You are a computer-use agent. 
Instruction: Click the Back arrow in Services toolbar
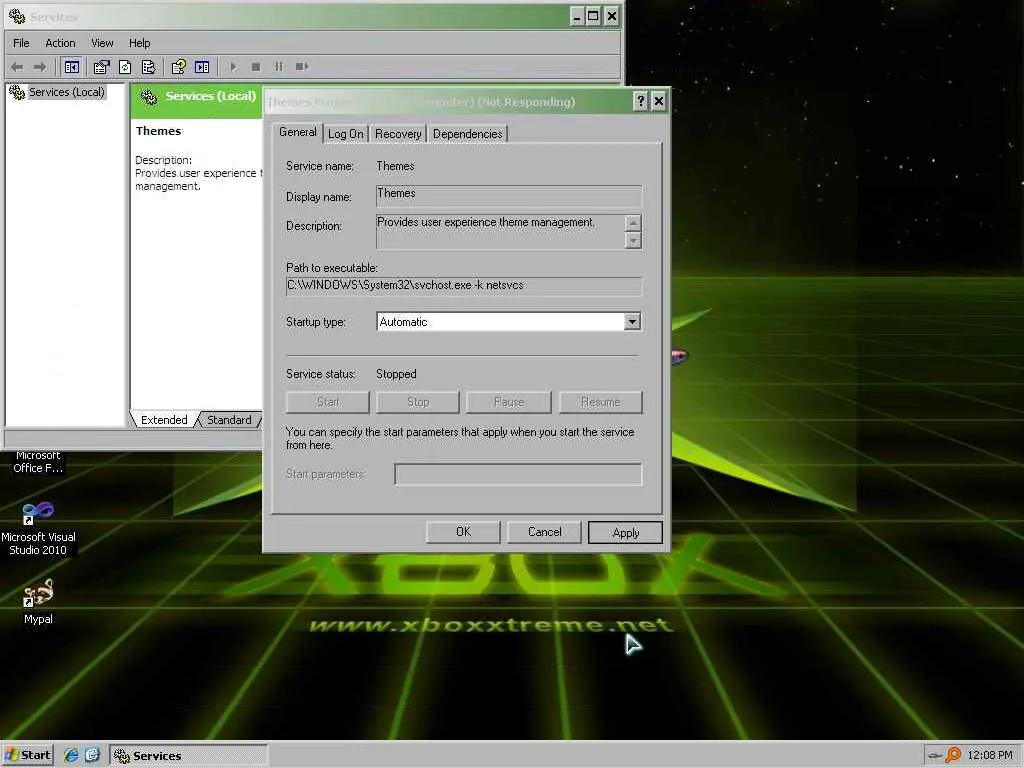tap(17, 67)
